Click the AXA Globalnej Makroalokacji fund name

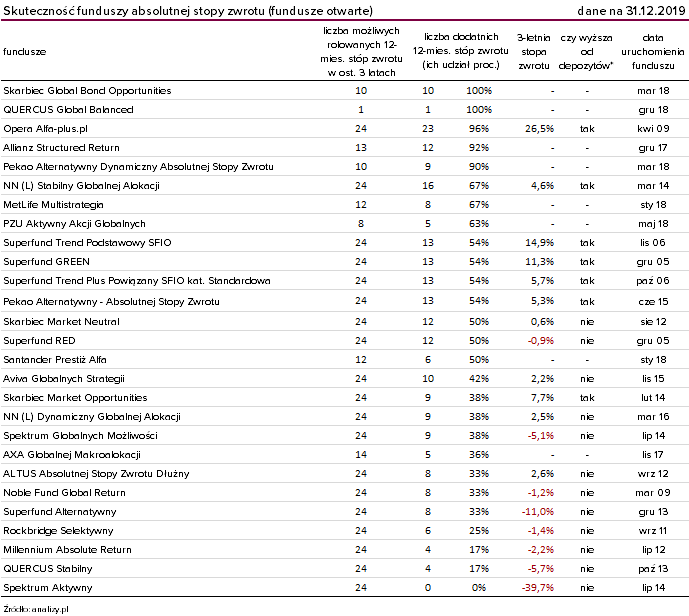[x=72, y=455]
